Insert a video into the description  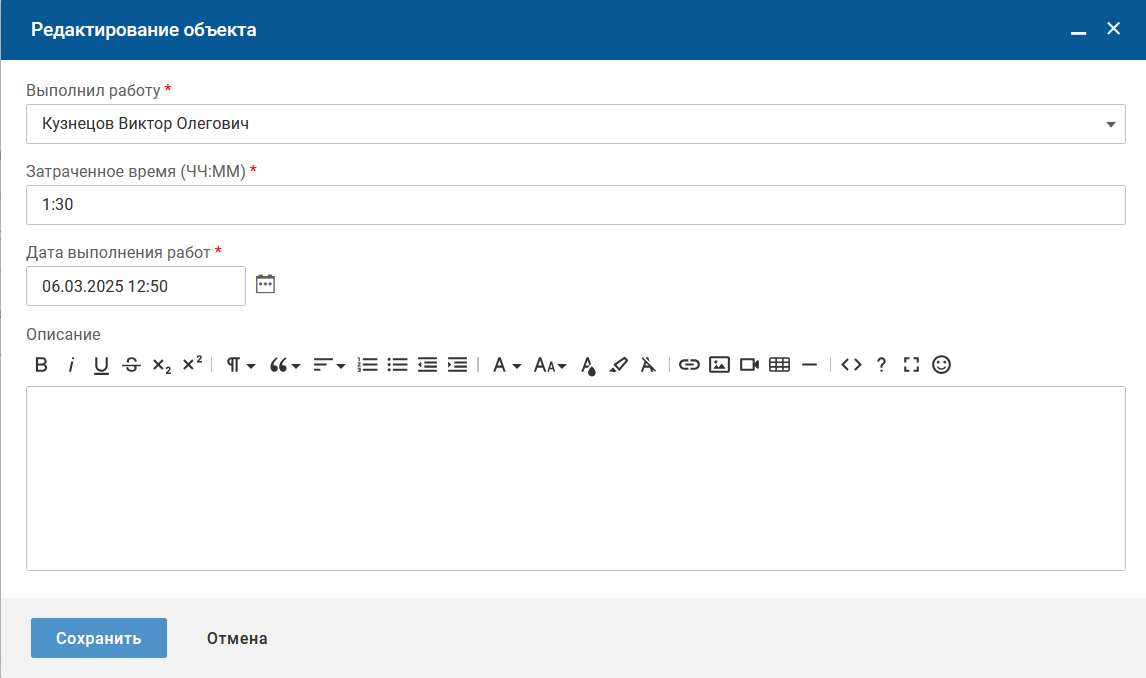click(749, 365)
